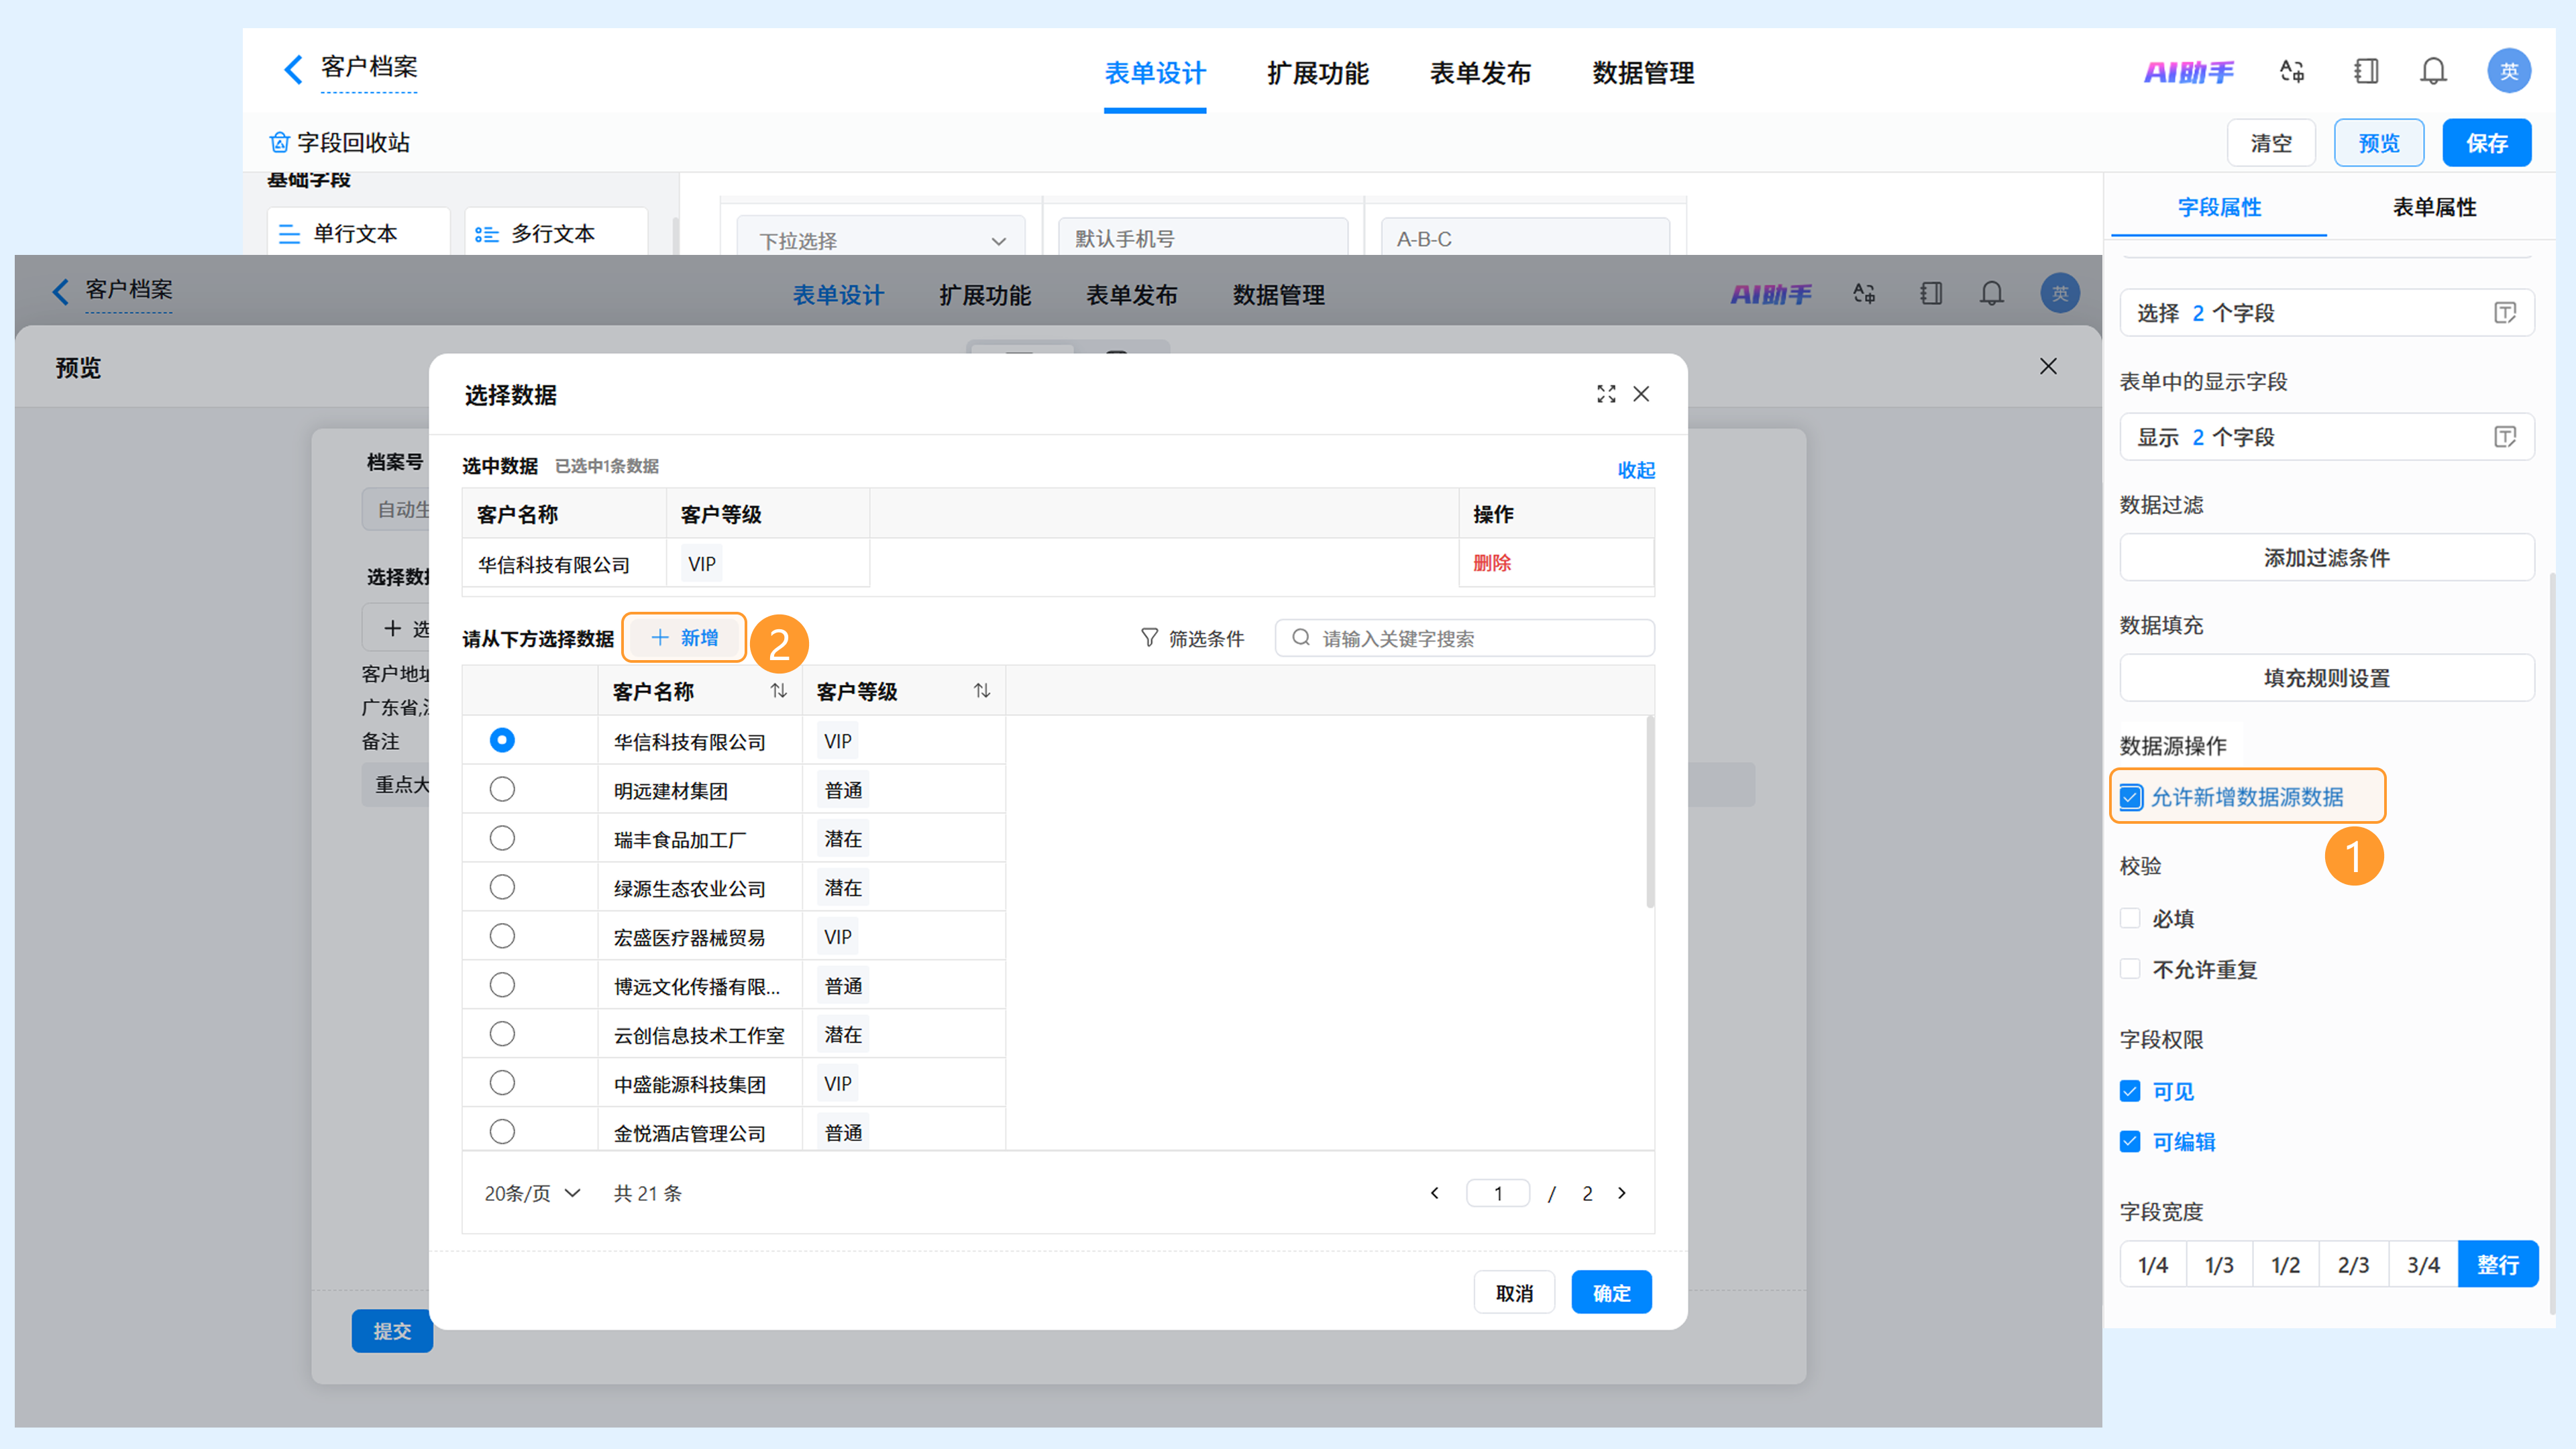The height and width of the screenshot is (1449, 2576).
Task: Click the 新增 button in the dialog
Action: click(685, 638)
